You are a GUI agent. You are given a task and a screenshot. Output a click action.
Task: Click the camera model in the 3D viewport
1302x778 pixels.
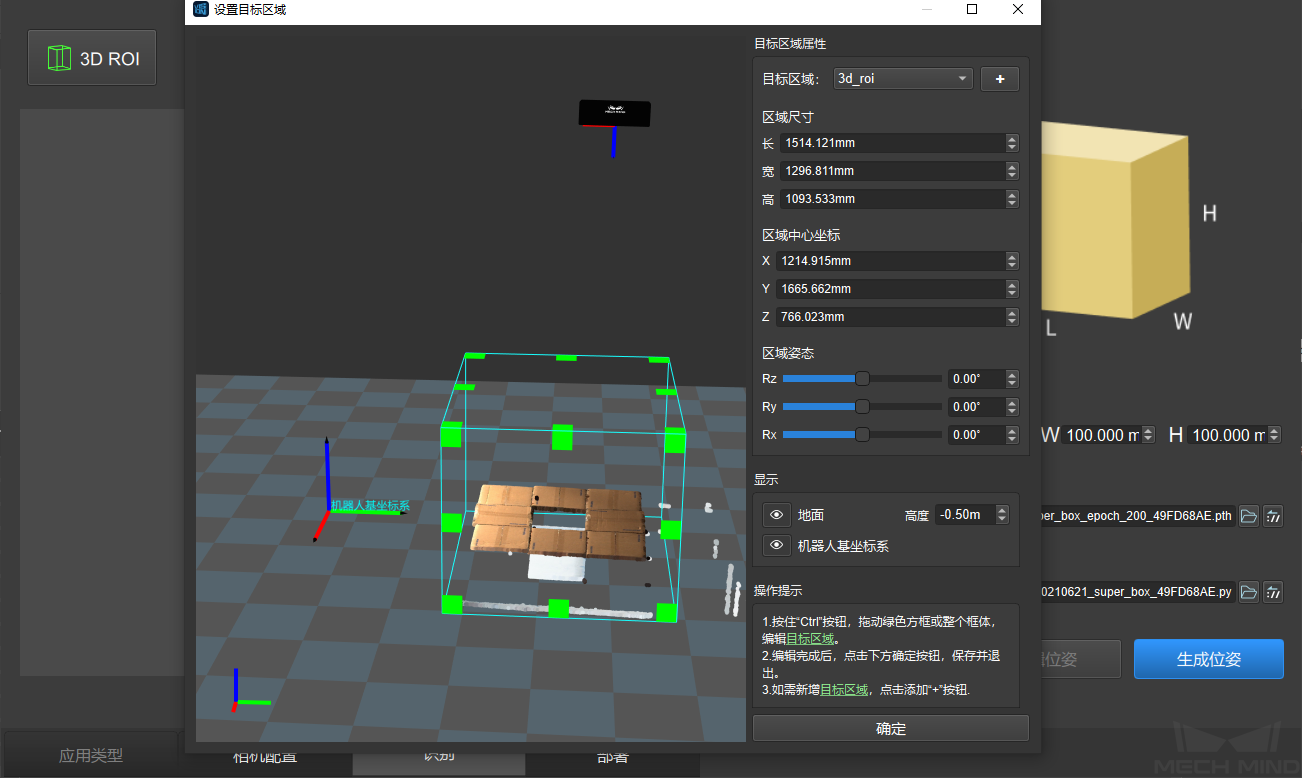coord(615,113)
